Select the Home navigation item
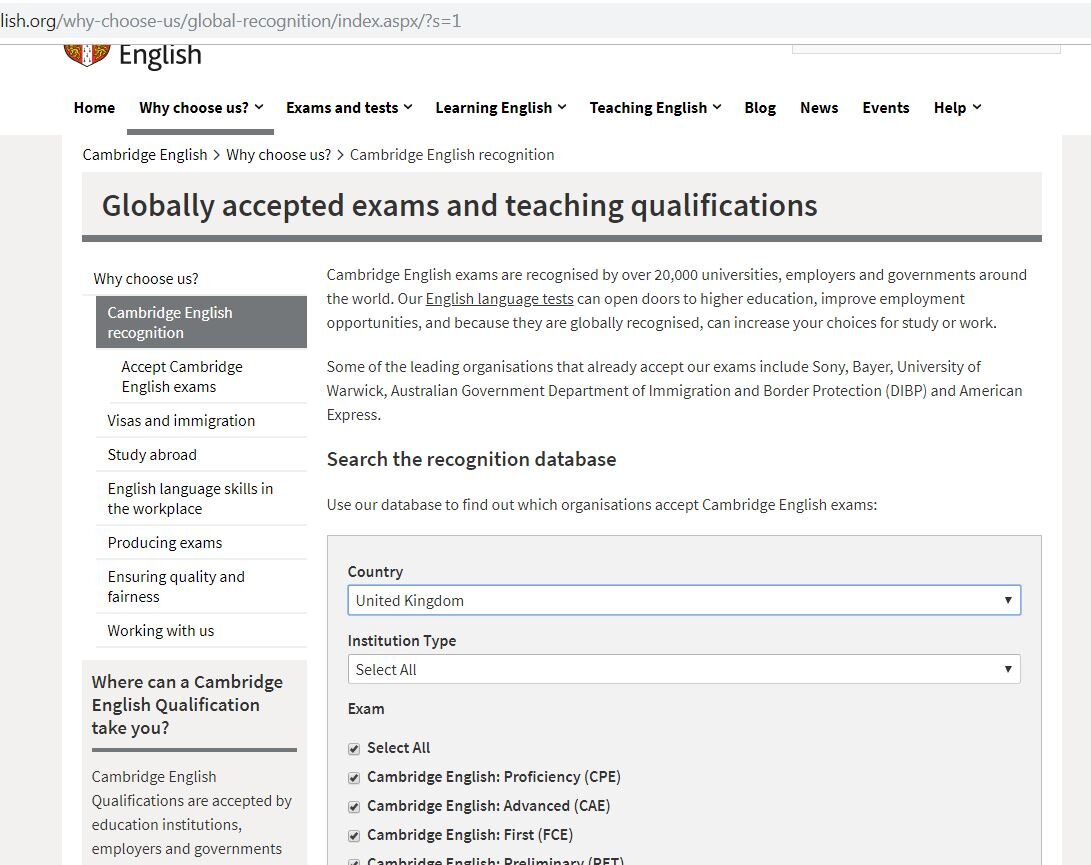Viewport: 1091px width, 865px height. point(94,107)
